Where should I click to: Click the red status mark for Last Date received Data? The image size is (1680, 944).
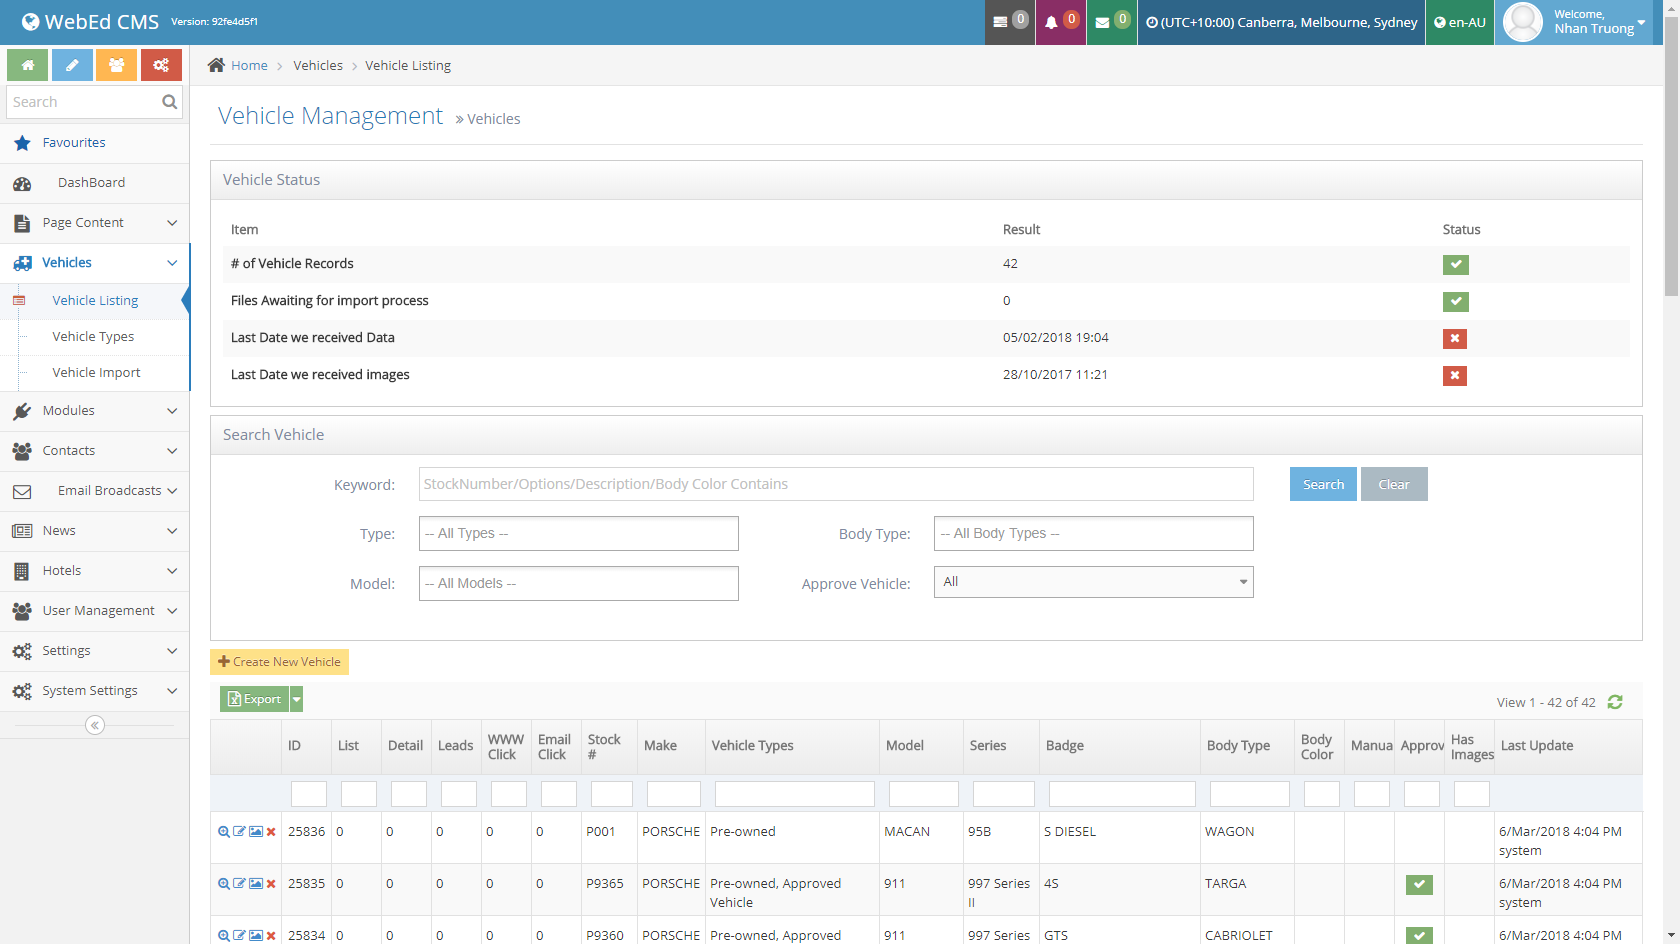[x=1455, y=338]
